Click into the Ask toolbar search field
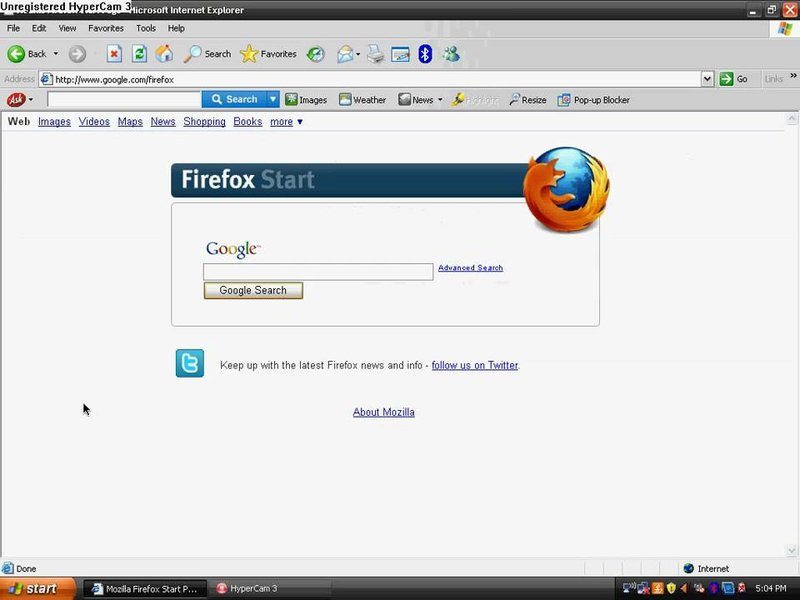This screenshot has height=600, width=800. (x=124, y=99)
